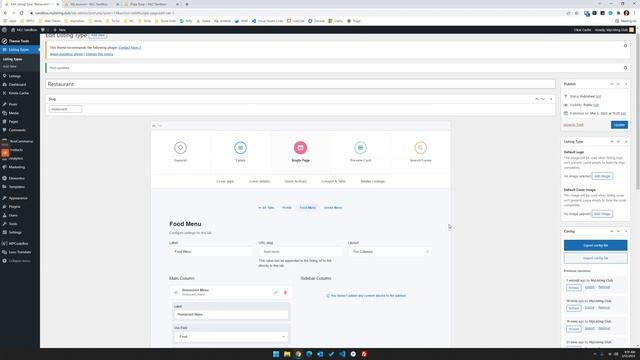
Task: Delete the Restaurant Menu block with trash icon
Action: [285, 292]
